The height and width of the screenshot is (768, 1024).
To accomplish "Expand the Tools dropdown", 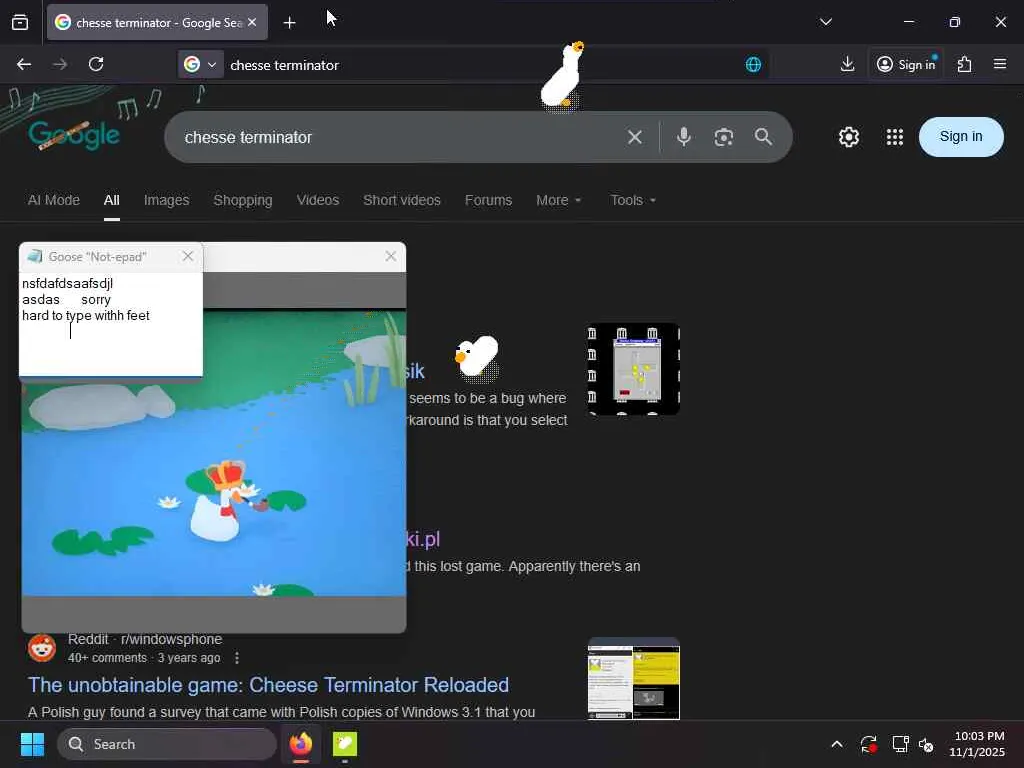I will [x=633, y=200].
